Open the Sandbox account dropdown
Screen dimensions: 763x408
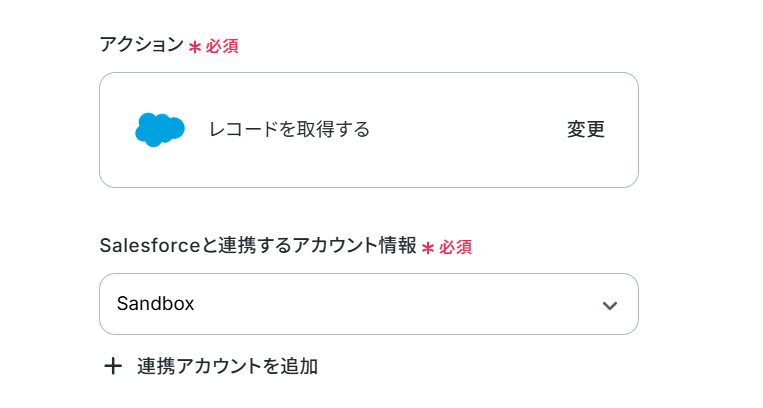368,304
